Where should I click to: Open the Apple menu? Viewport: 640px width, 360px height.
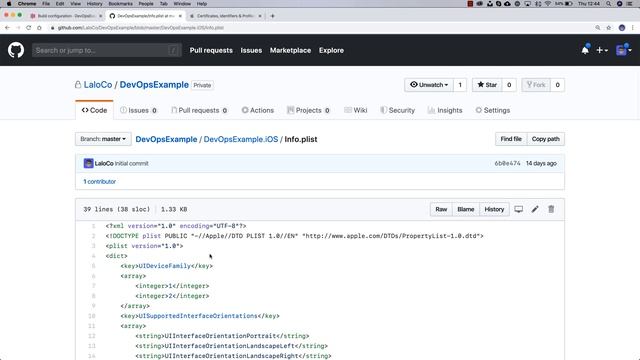[x=9, y=4]
